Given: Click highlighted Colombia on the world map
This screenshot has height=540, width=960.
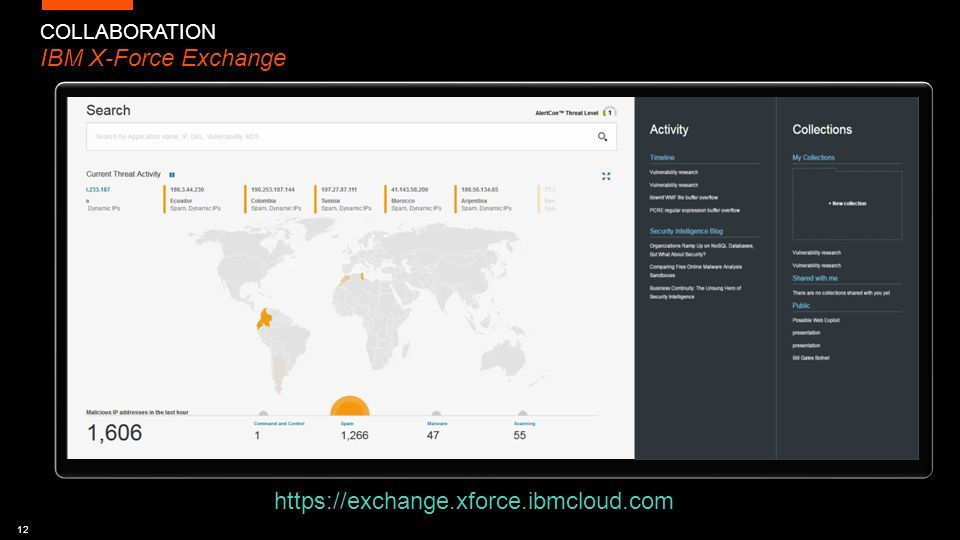Looking at the screenshot, I should [x=264, y=319].
